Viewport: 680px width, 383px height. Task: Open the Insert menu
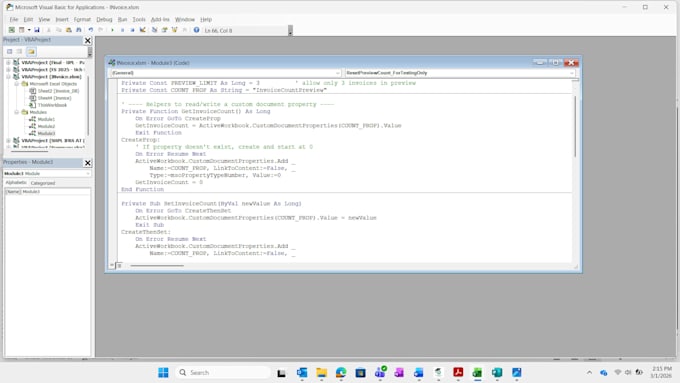[62, 20]
